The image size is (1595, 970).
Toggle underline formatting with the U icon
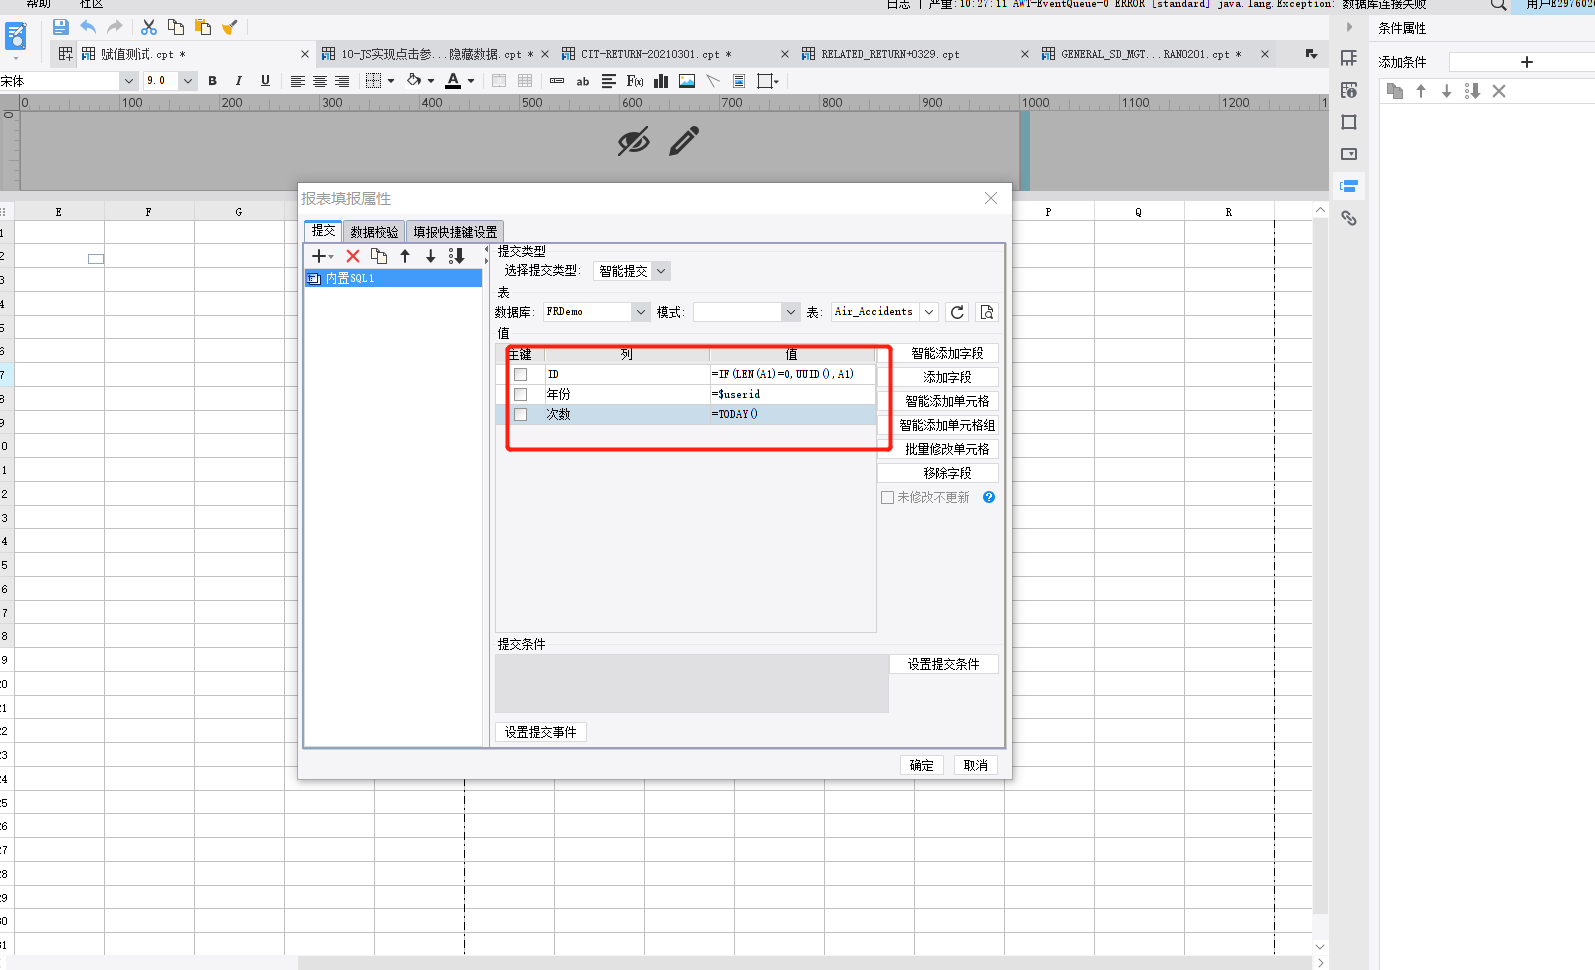265,81
